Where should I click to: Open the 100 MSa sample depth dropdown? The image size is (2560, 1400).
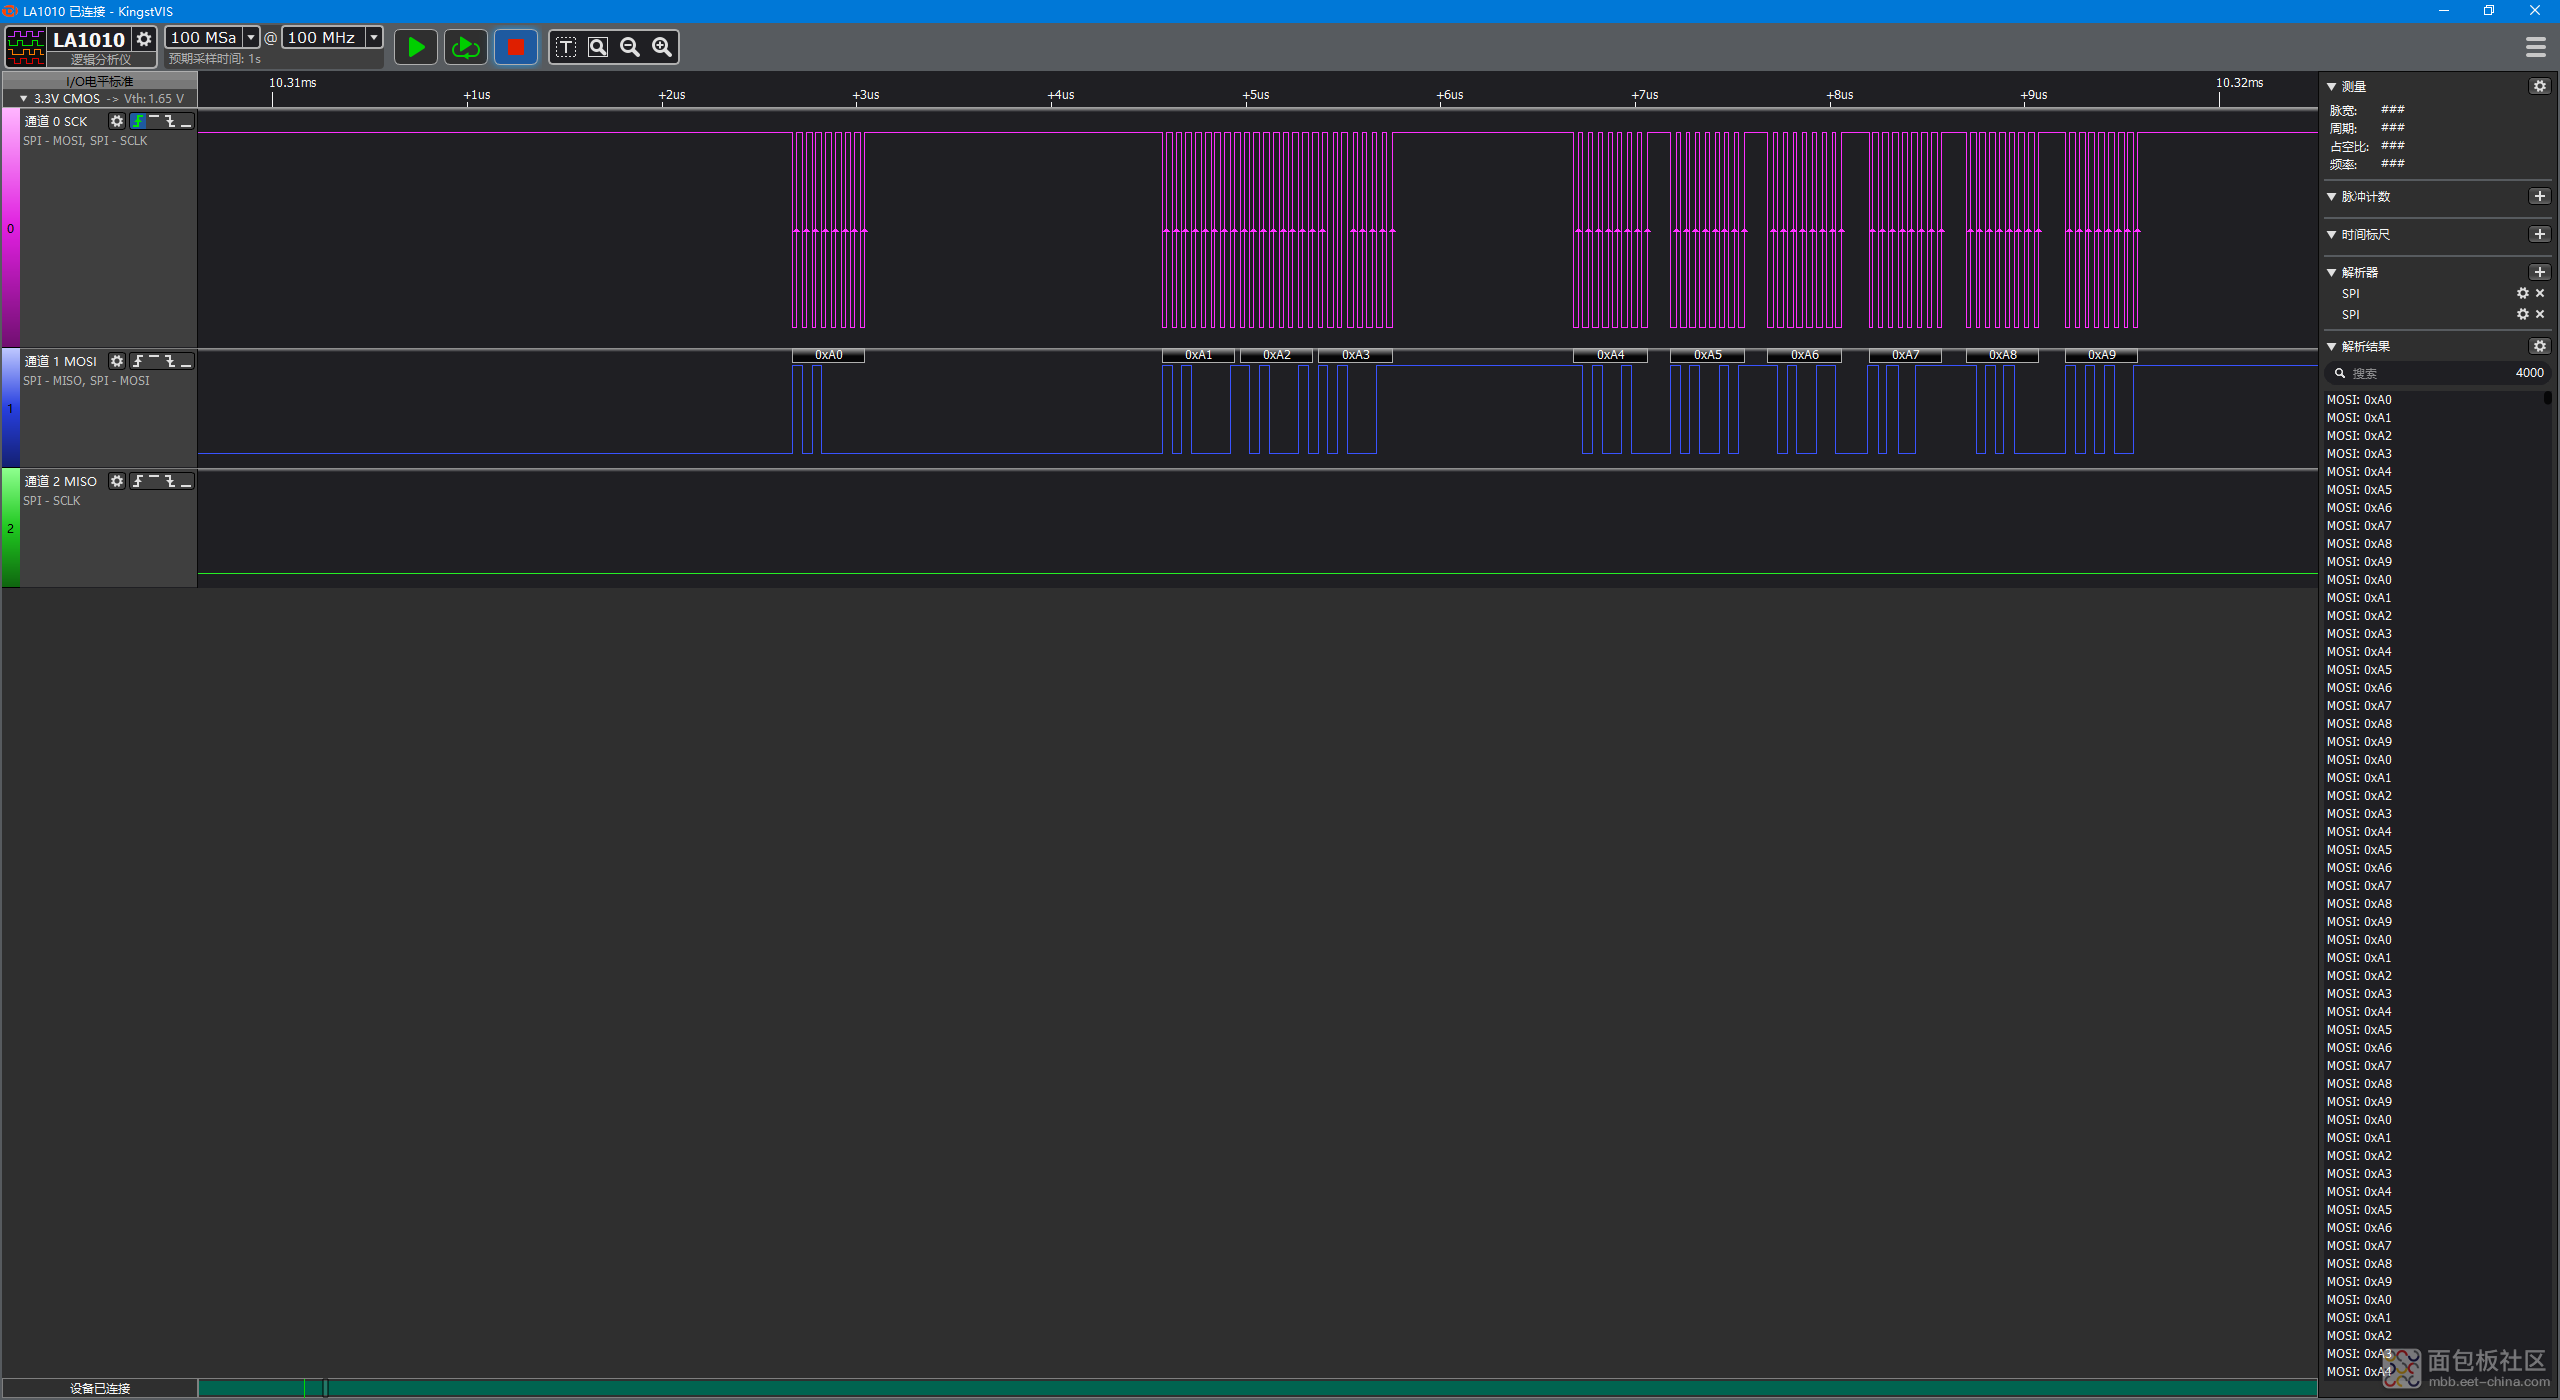[x=251, y=37]
